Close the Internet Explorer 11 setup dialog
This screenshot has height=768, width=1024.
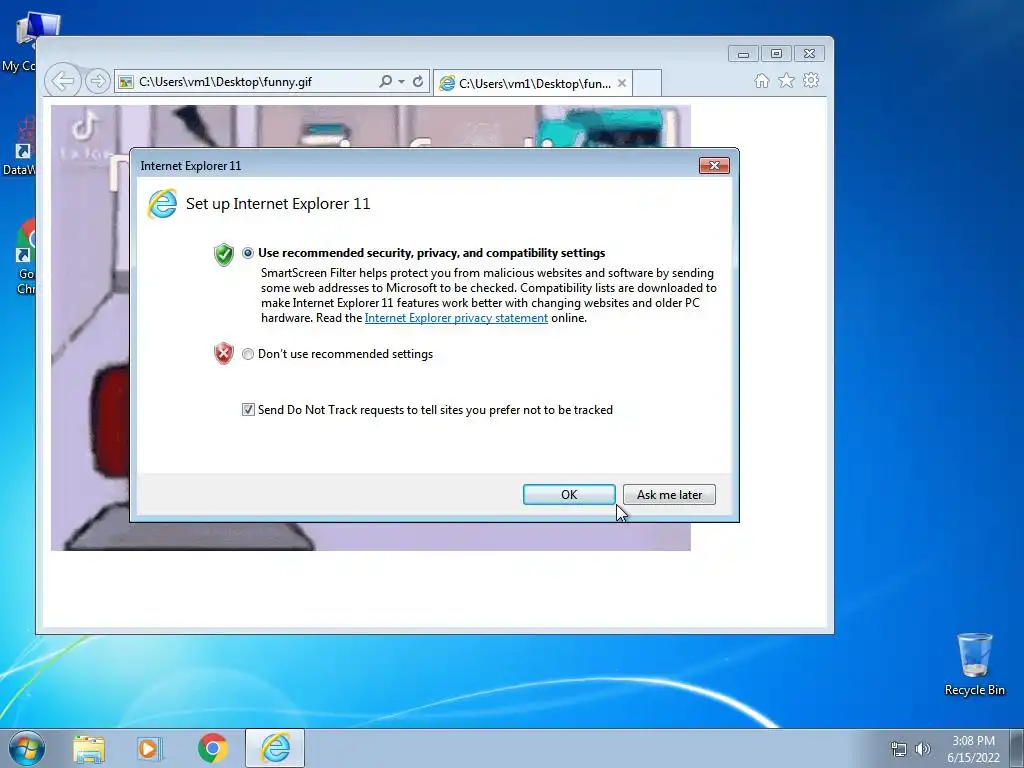tap(714, 166)
